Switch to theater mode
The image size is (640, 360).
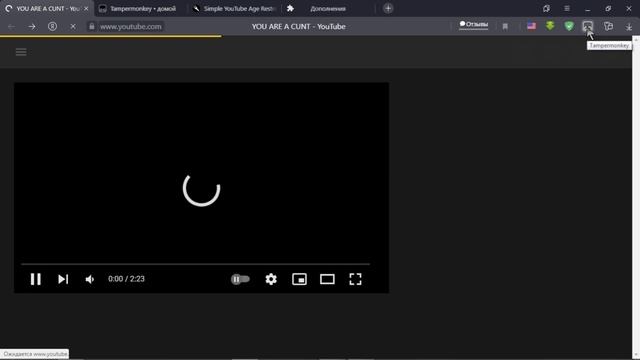[327, 279]
